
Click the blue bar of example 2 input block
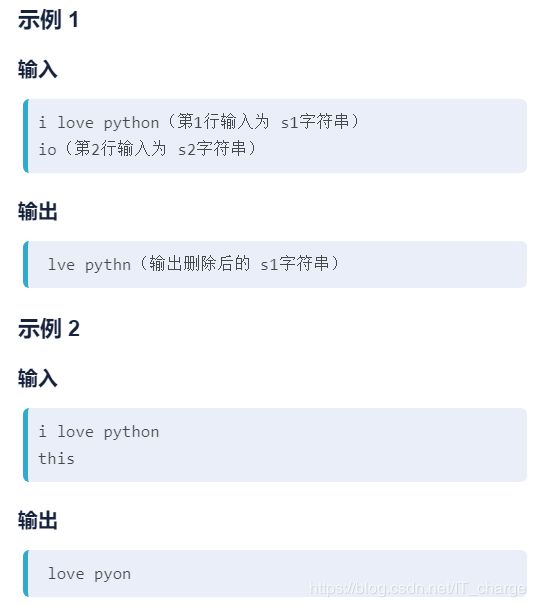pos(26,445)
